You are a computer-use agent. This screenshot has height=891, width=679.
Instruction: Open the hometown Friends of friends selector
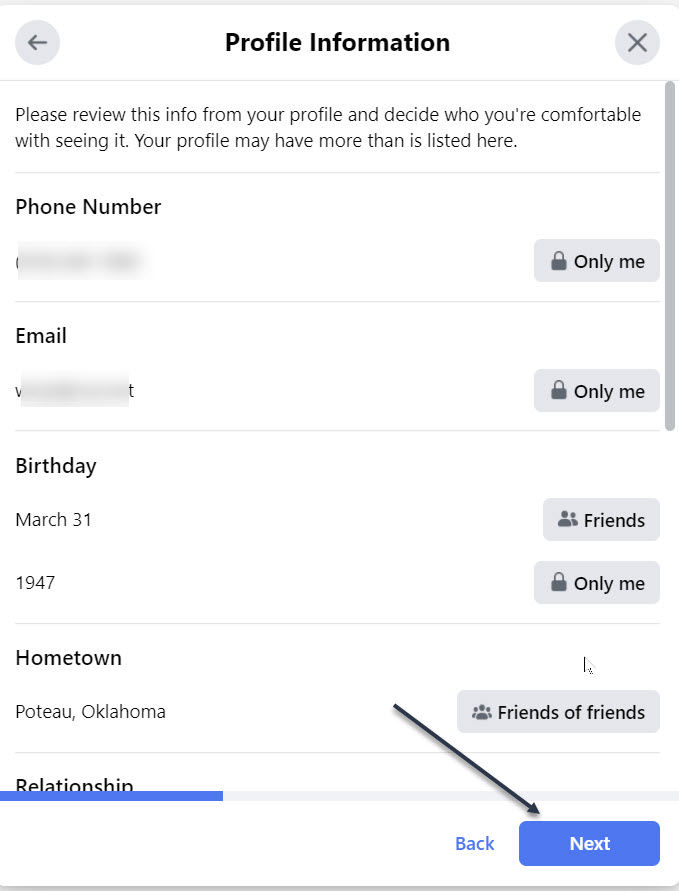pos(558,712)
